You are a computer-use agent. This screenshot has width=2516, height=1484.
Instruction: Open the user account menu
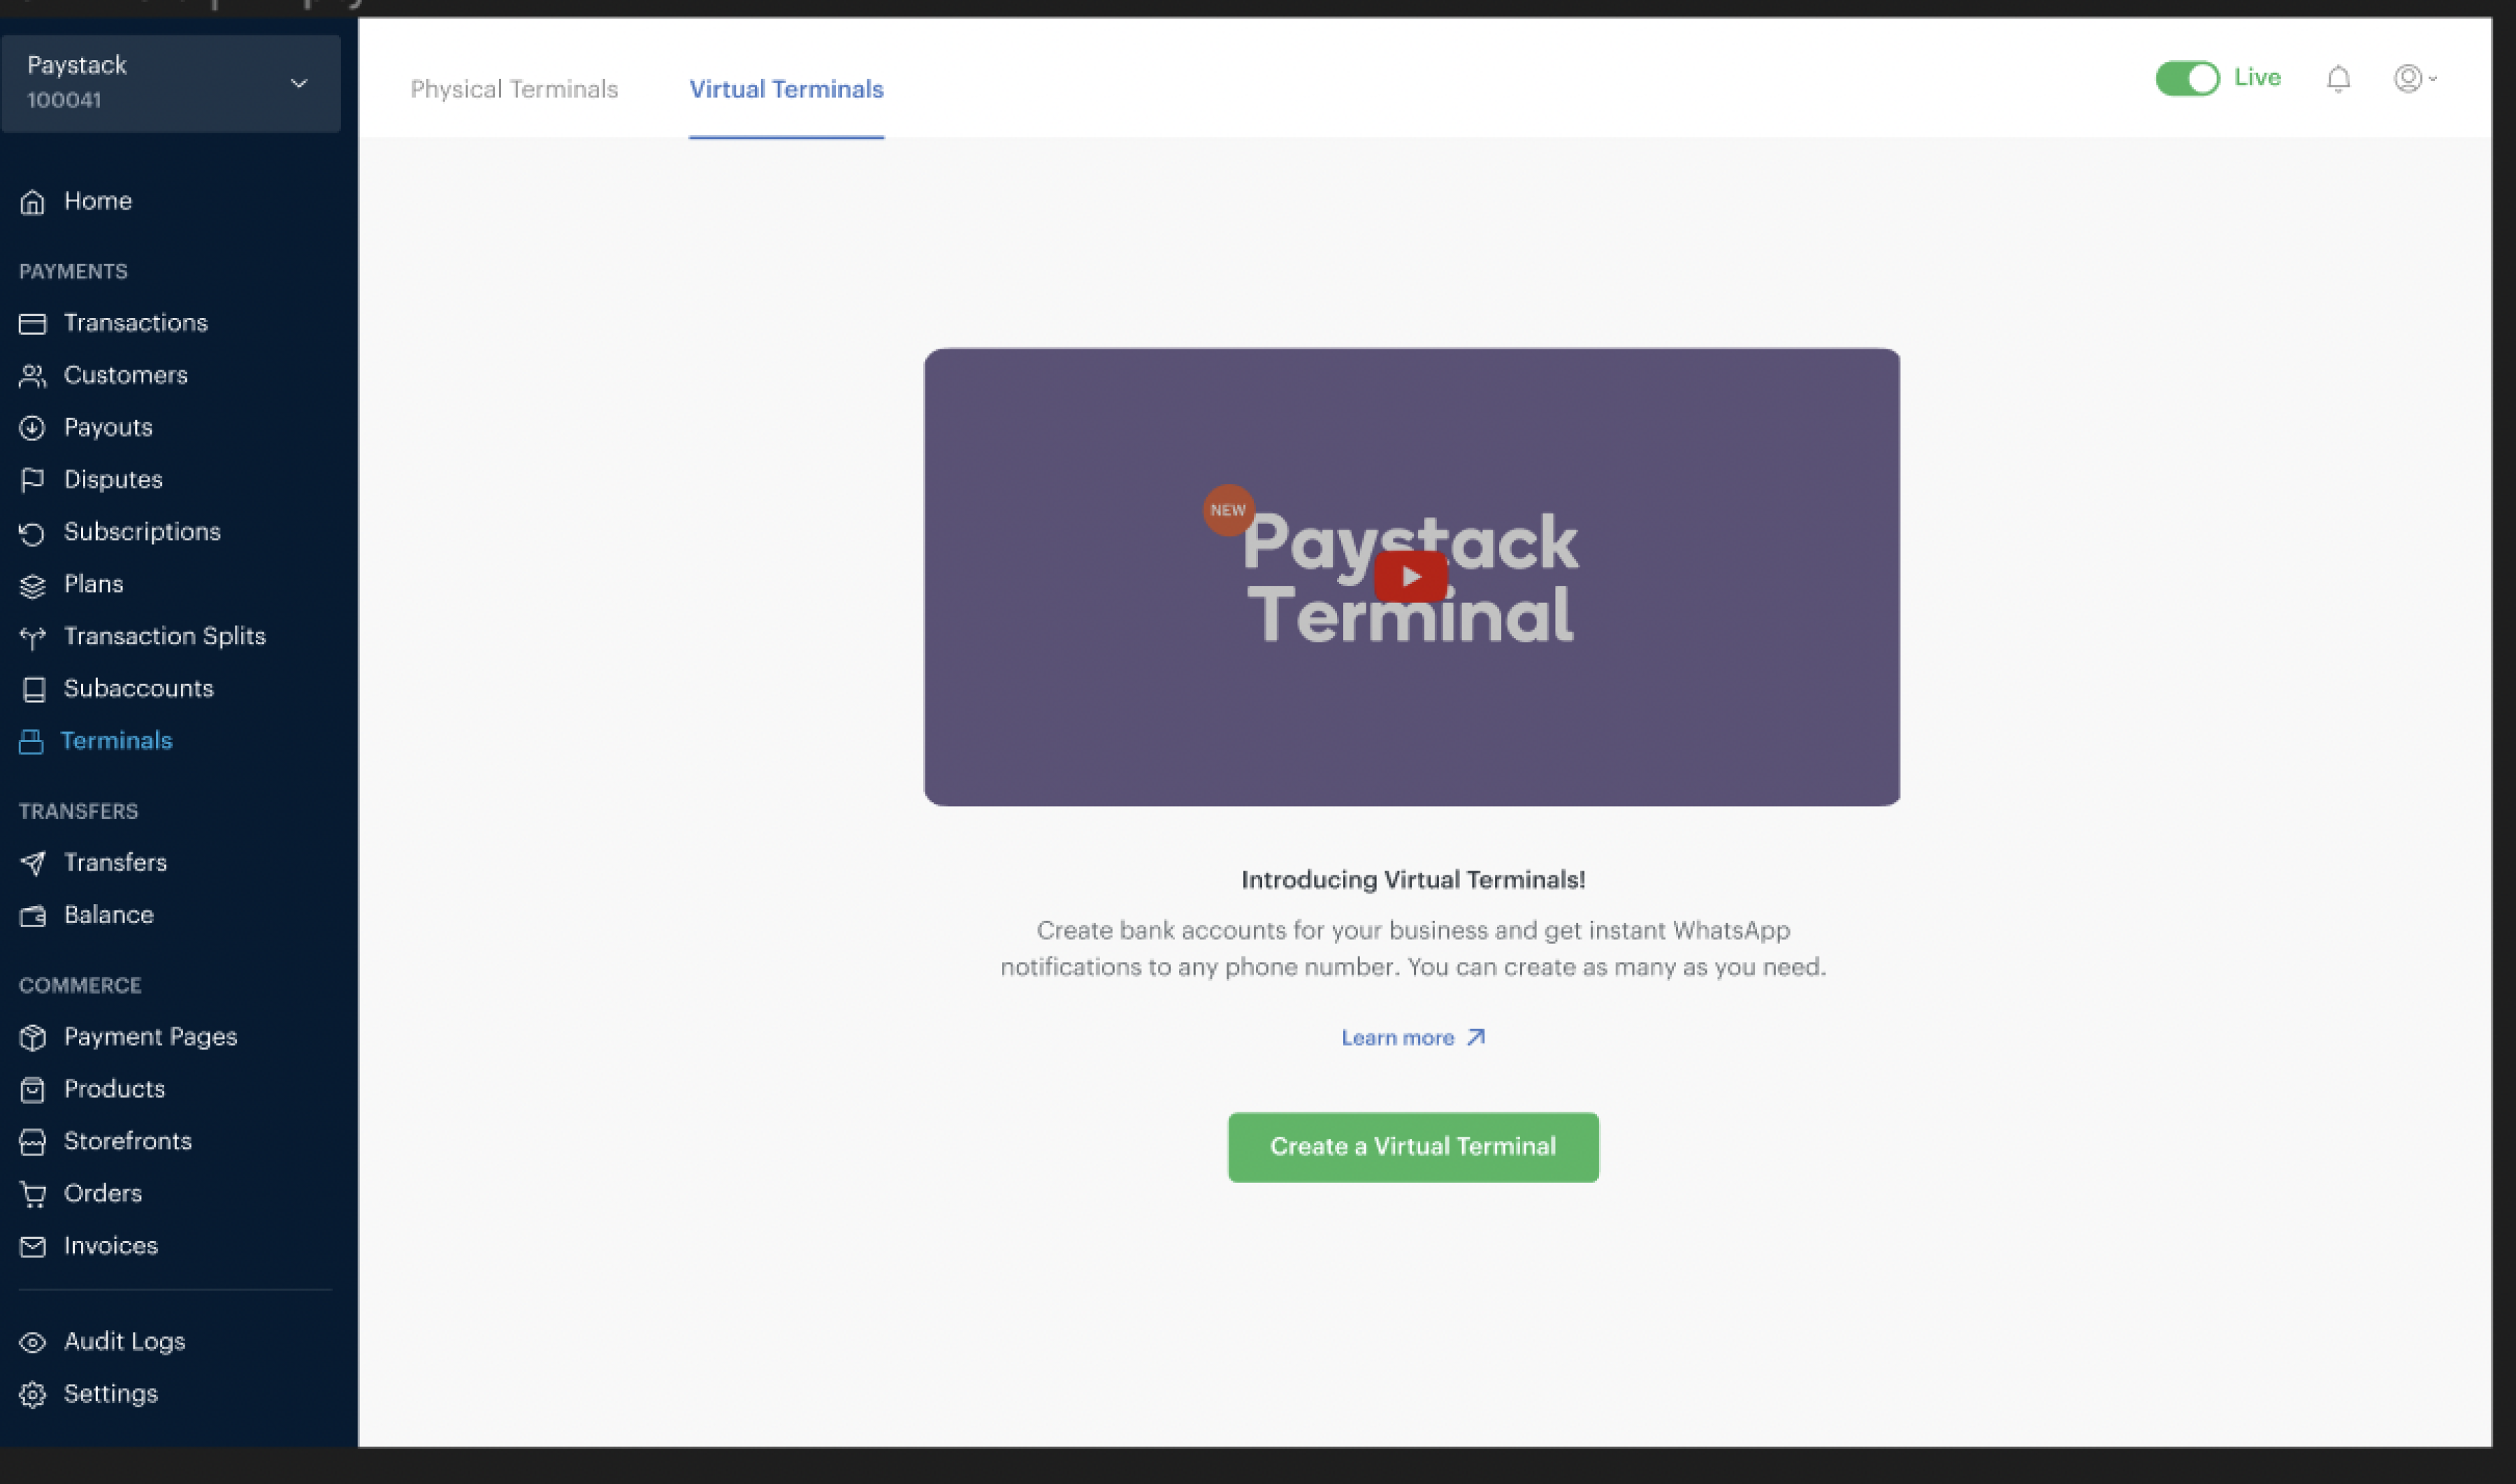[2412, 78]
